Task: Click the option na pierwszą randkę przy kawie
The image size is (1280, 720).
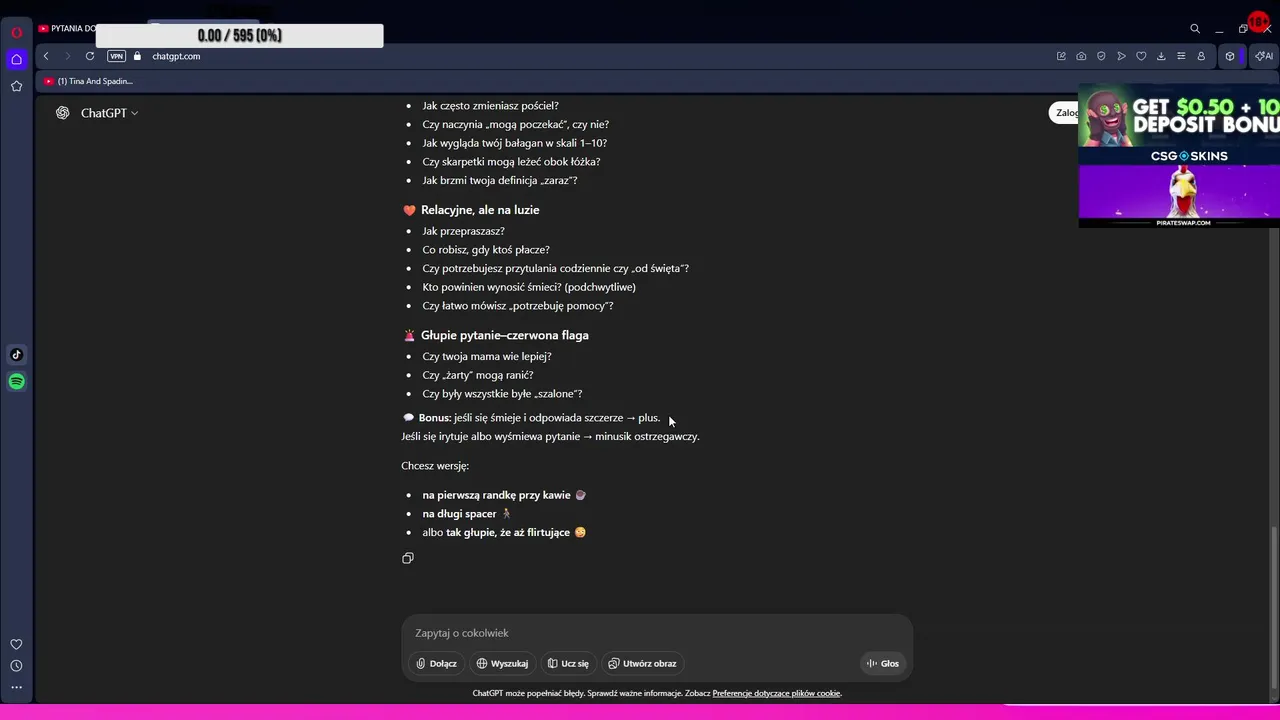Action: click(496, 495)
